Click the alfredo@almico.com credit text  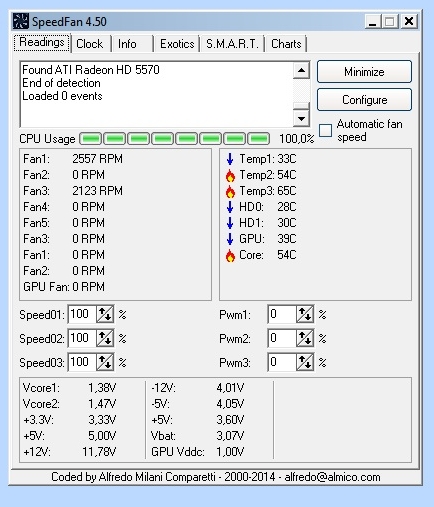click(332, 477)
